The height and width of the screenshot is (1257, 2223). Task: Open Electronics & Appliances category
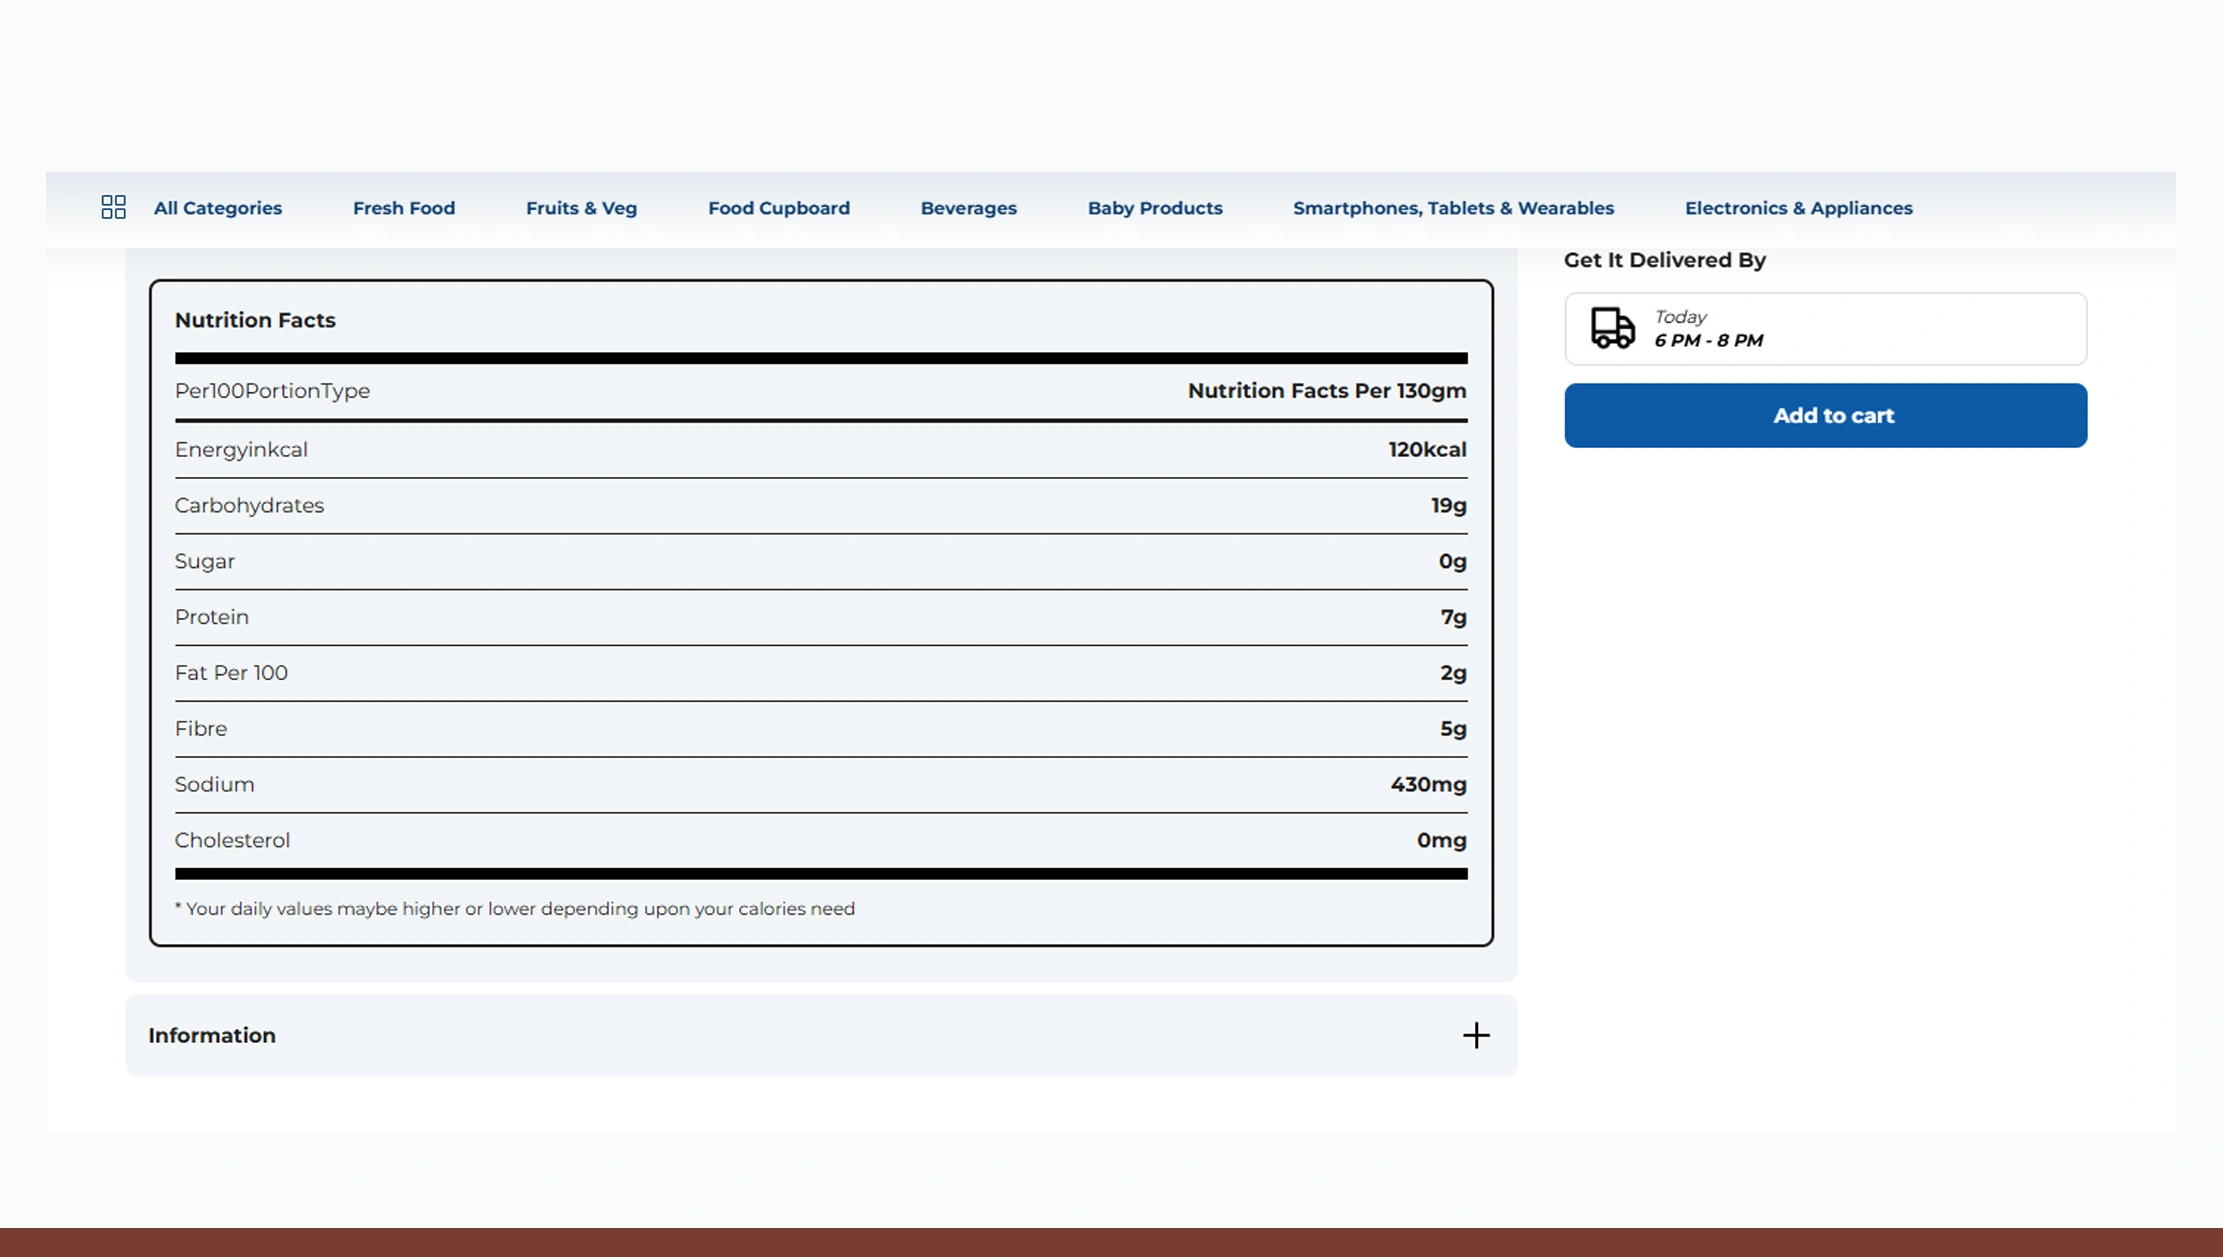click(x=1797, y=208)
